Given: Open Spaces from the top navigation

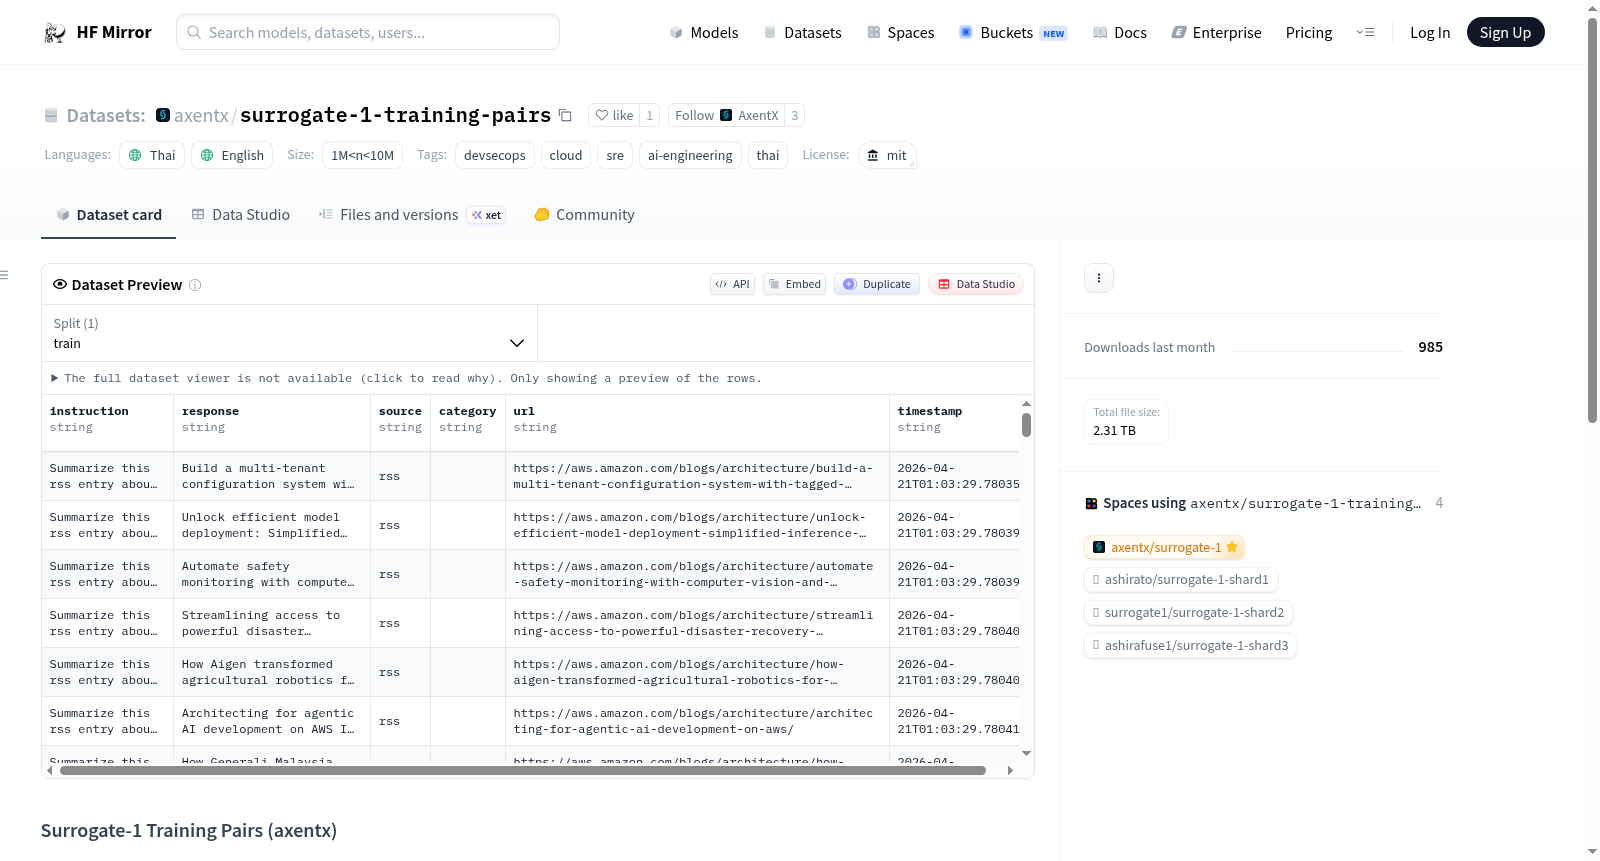Looking at the screenshot, I should click(900, 33).
